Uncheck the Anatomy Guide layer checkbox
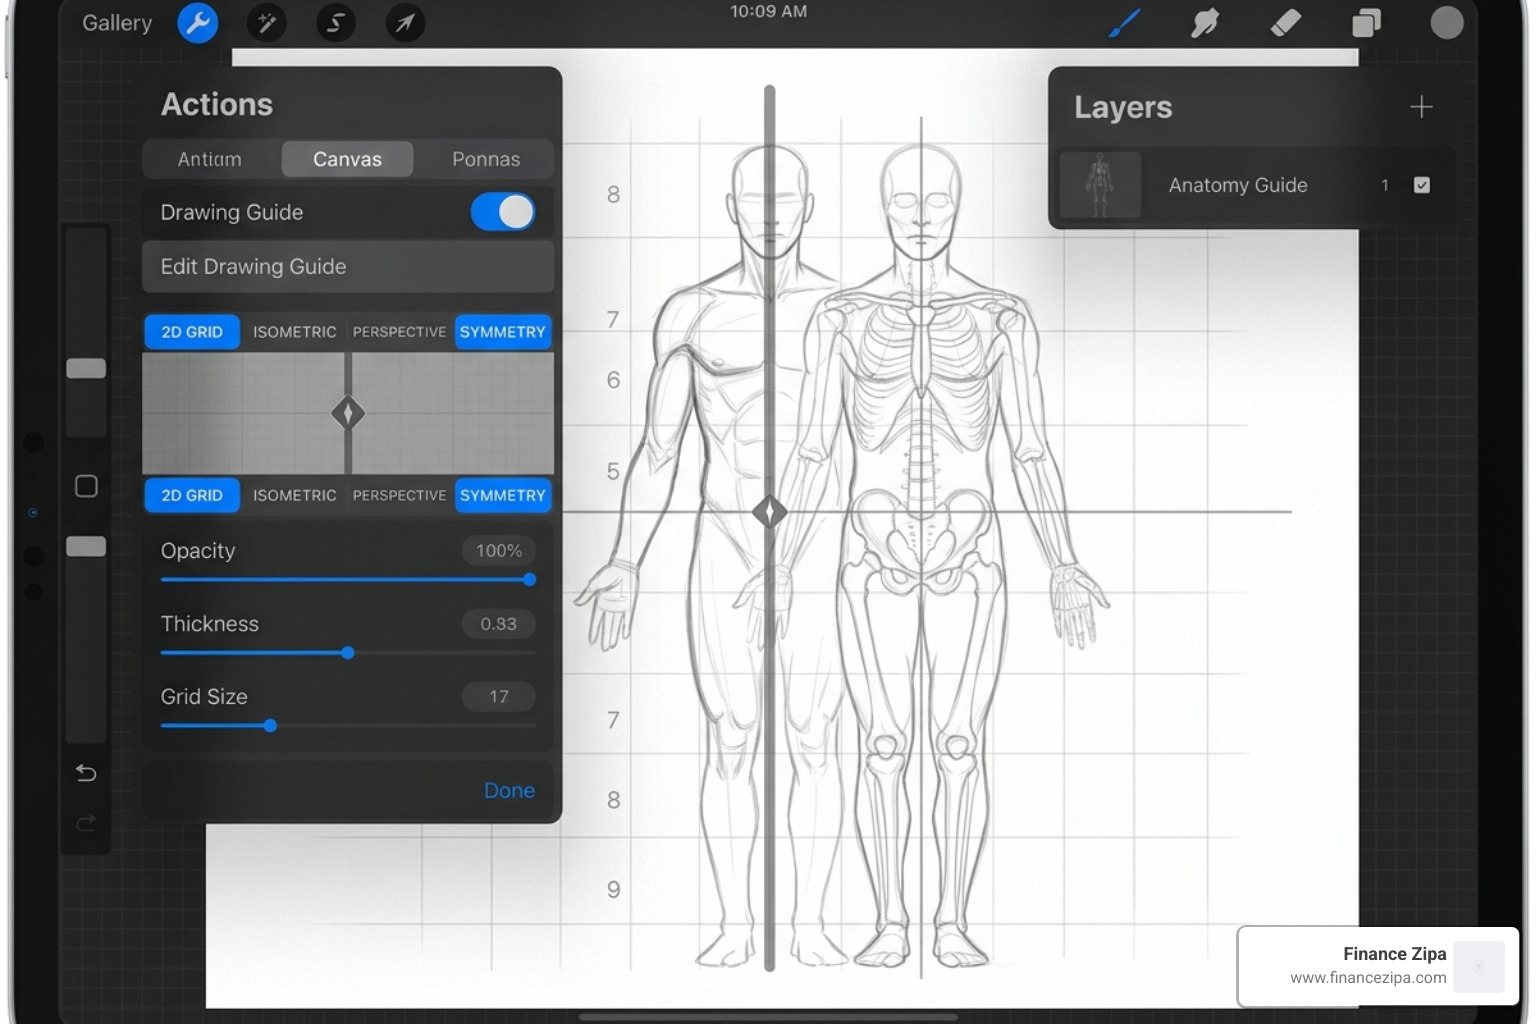This screenshot has height=1024, width=1536. coord(1422,184)
